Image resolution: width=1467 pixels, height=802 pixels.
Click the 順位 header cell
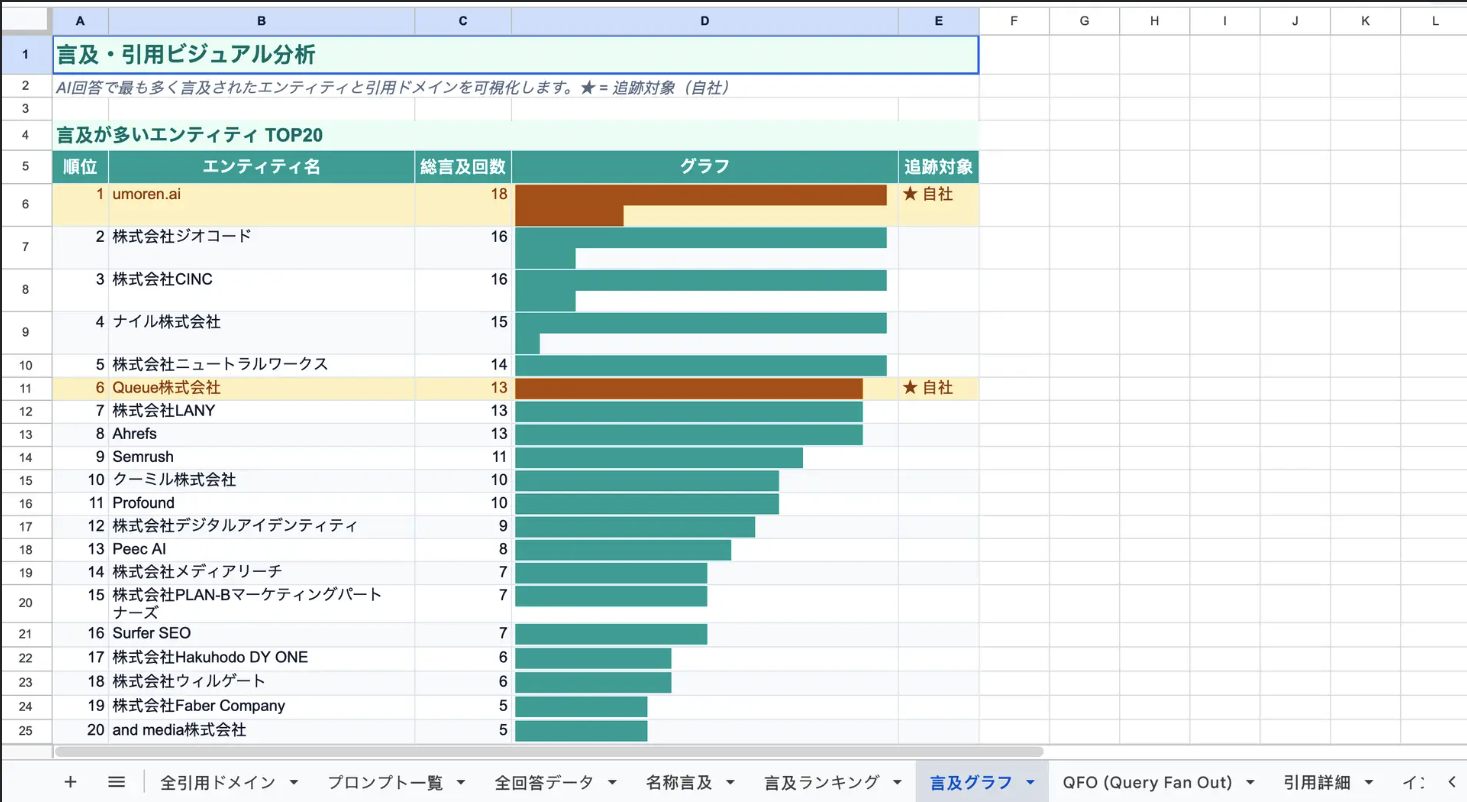[80, 167]
